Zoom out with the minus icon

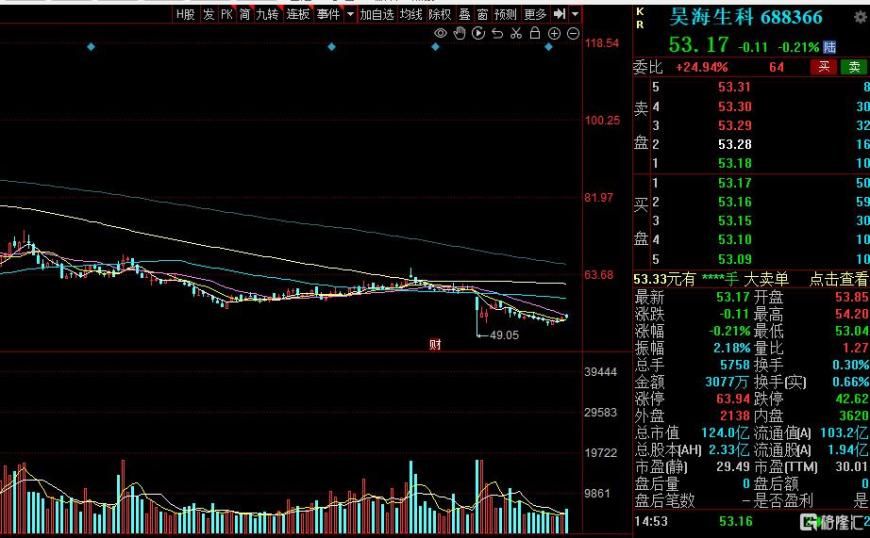point(573,33)
